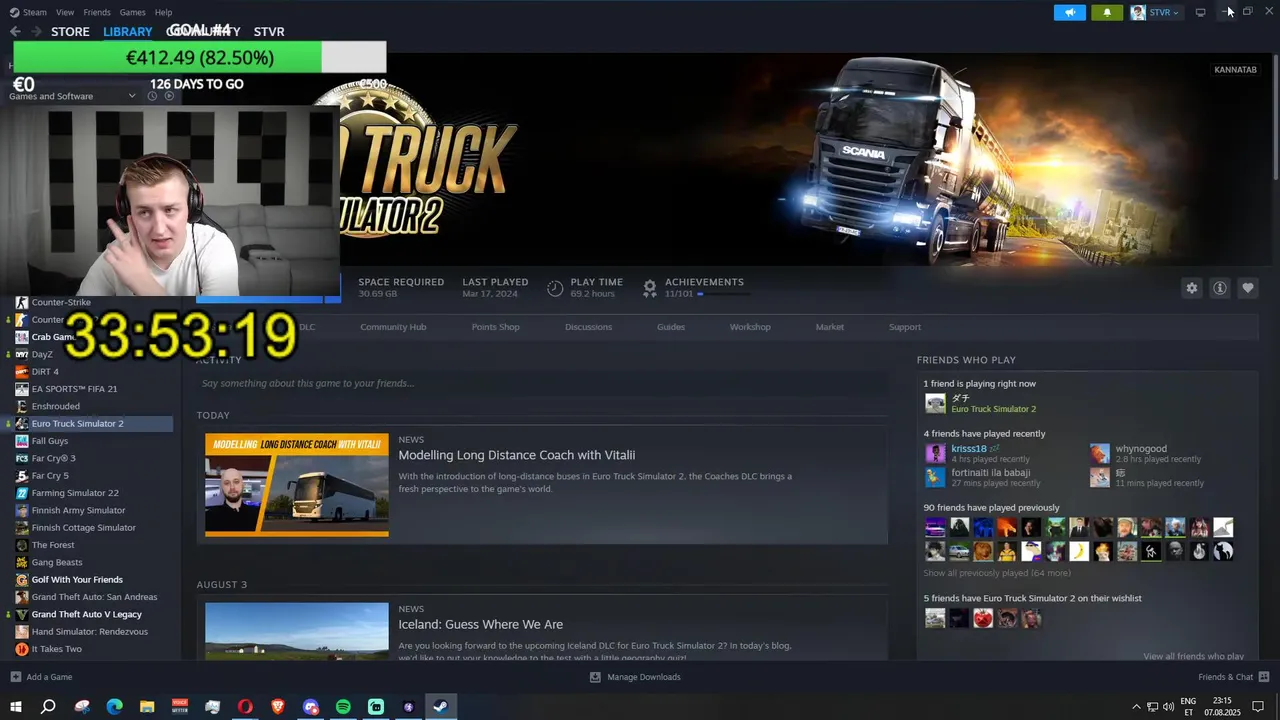Image resolution: width=1280 pixels, height=720 pixels.
Task: Open the Market tab
Action: [x=830, y=327]
